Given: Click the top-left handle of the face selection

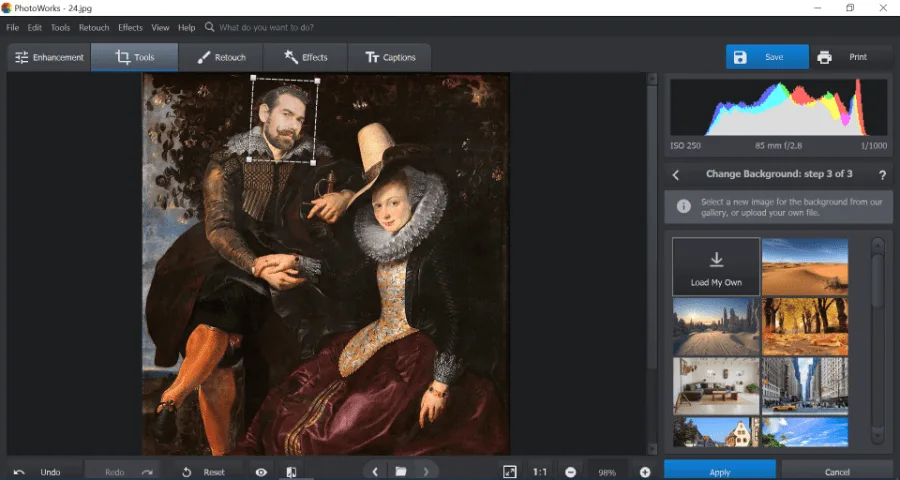Looking at the screenshot, I should (x=253, y=76).
